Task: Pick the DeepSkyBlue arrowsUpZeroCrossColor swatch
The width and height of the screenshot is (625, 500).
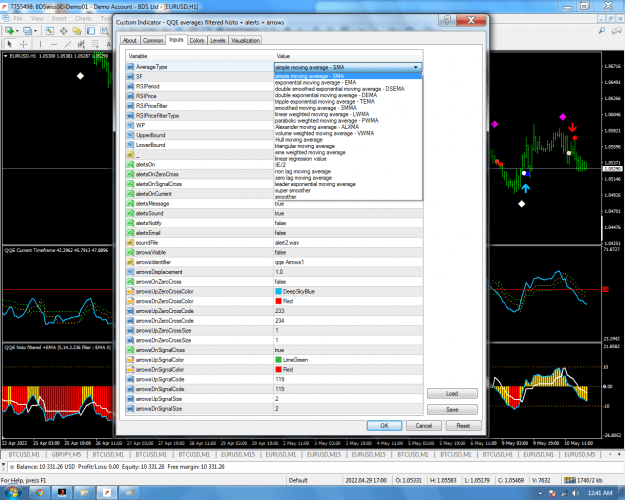Action: pos(278,291)
